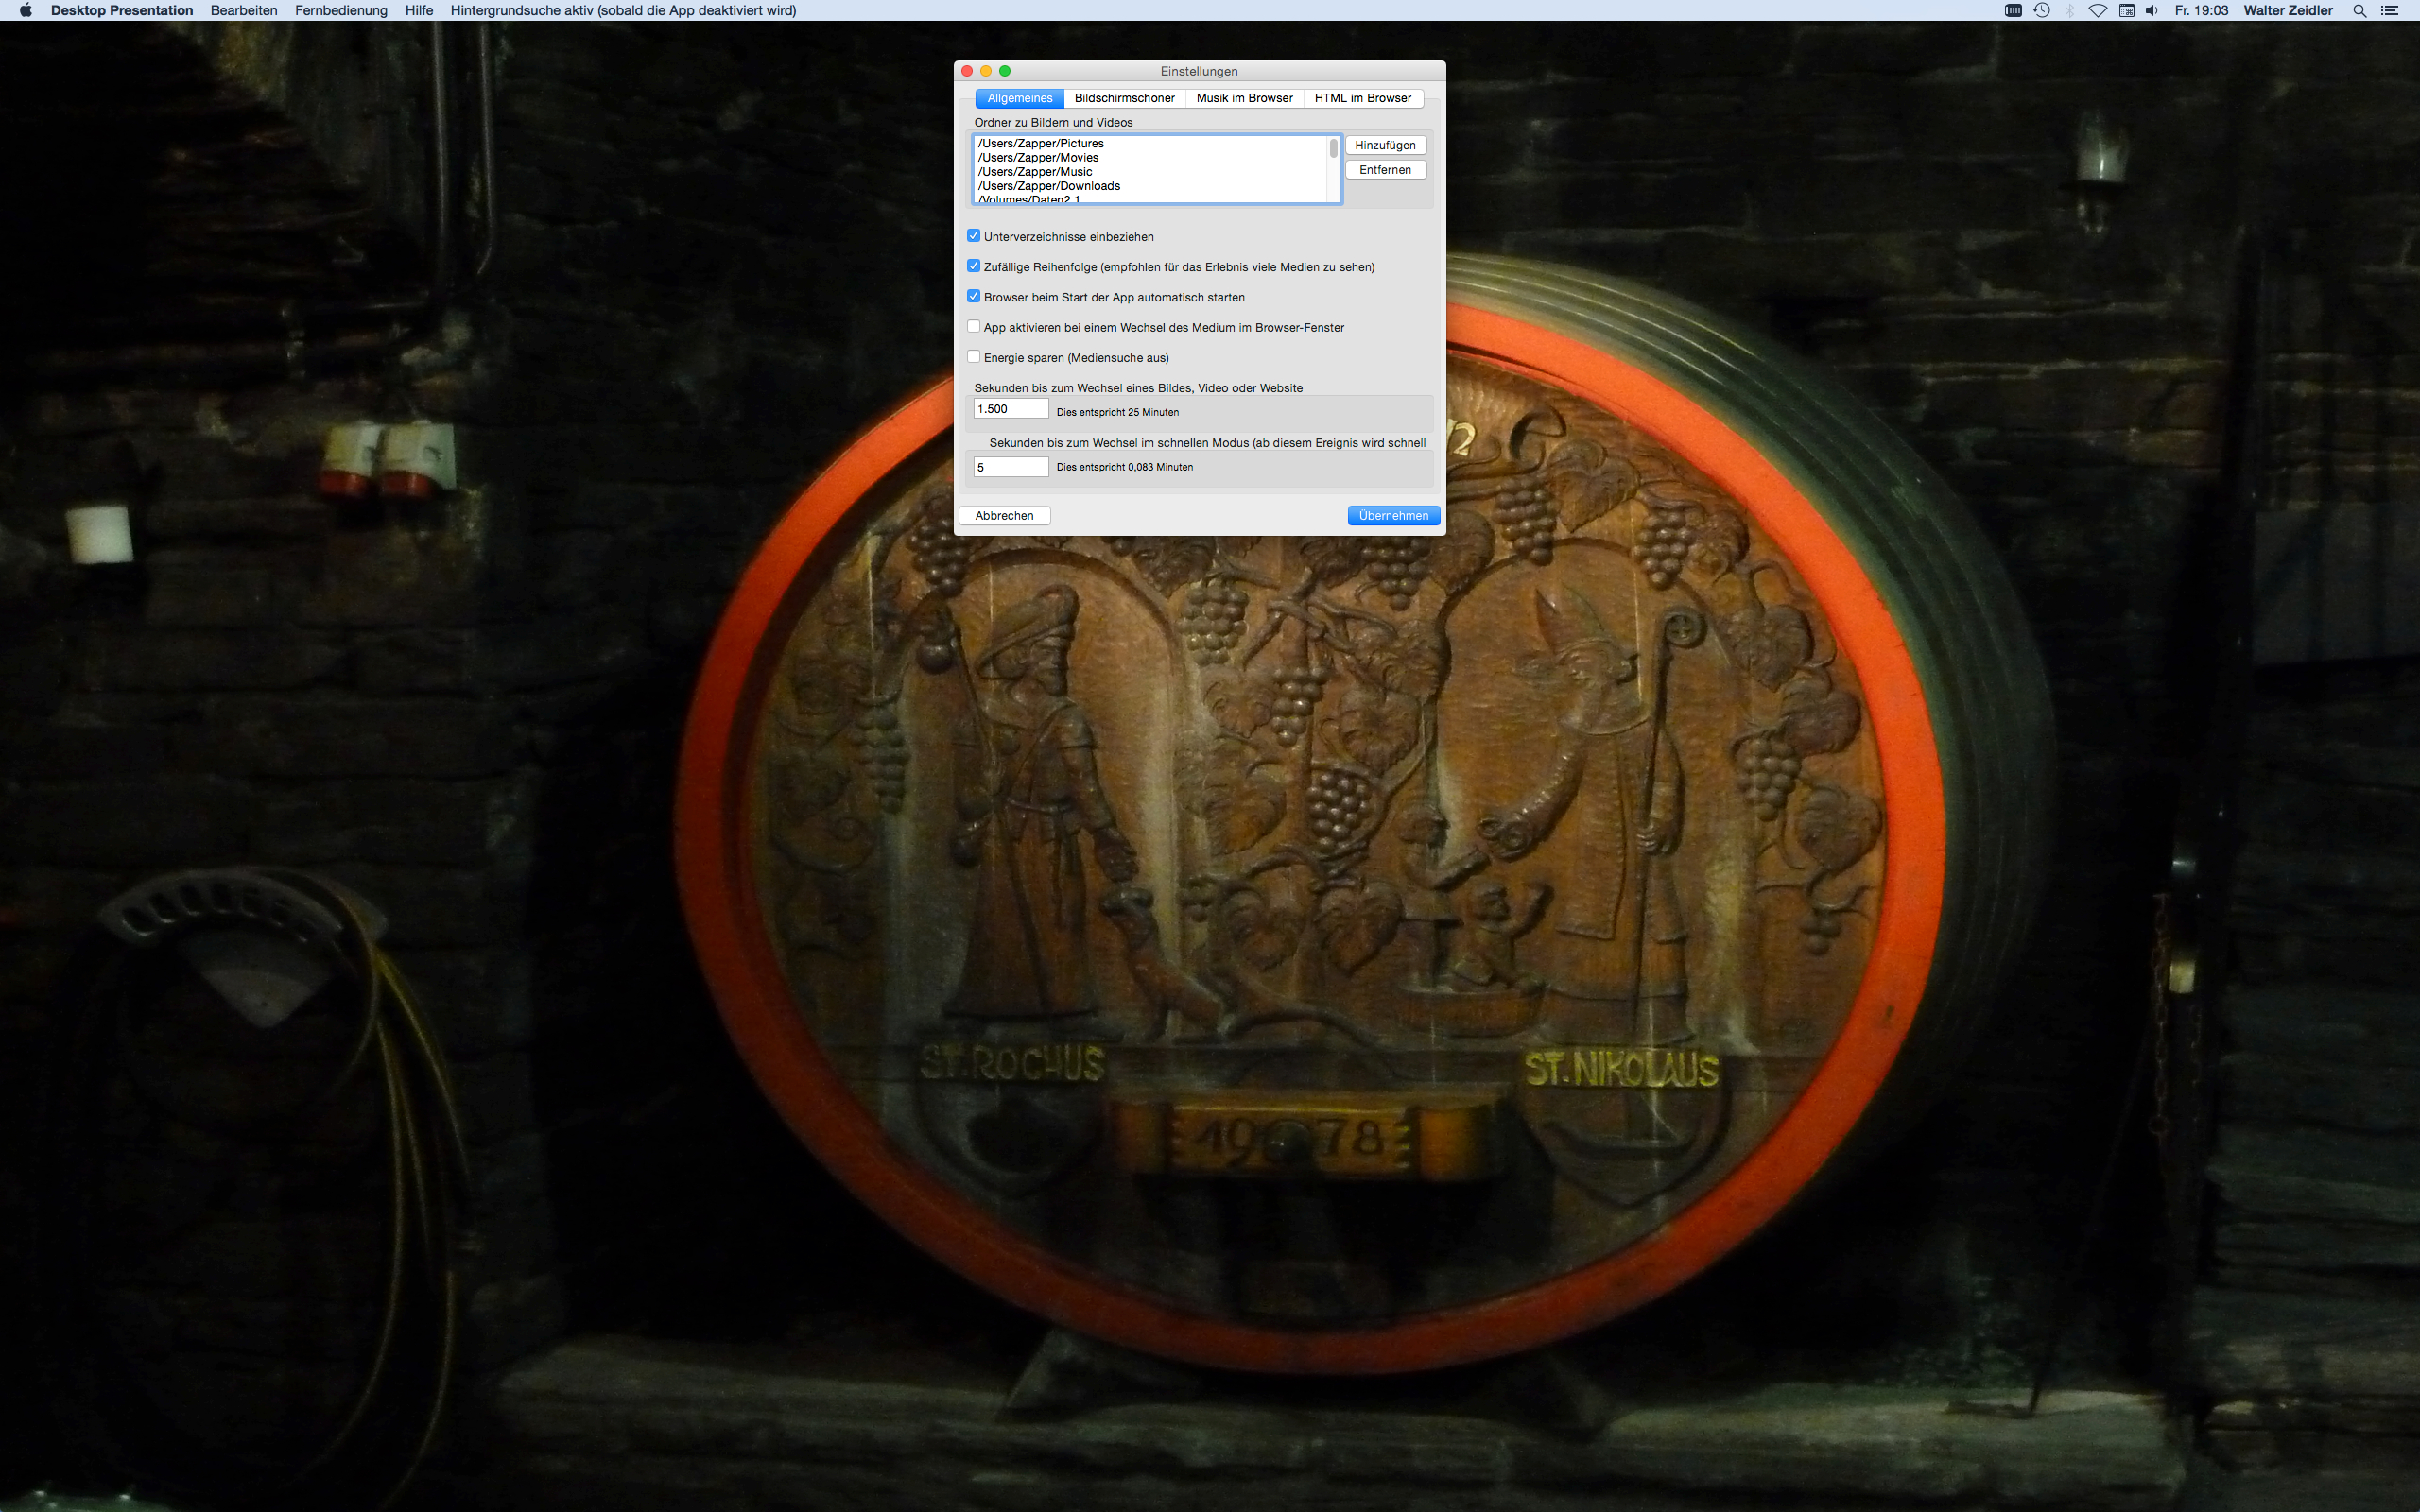Switch to the Bildschirmschoner tab
The image size is (2420, 1512).
click(1124, 98)
